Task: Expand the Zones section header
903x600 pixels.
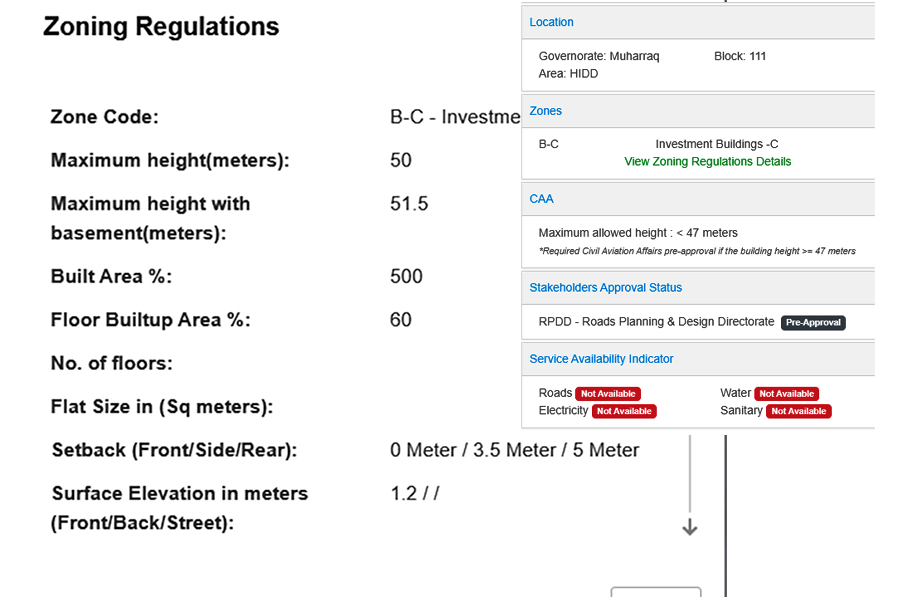Action: coord(545,111)
